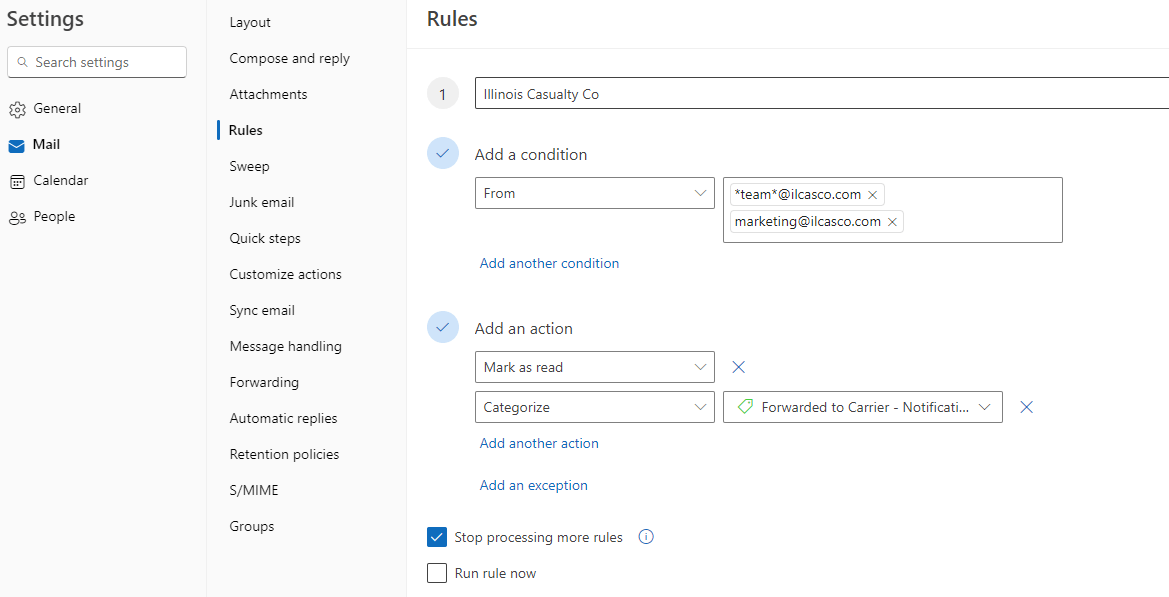This screenshot has height=597, width=1169.
Task: Open the From condition dropdown
Action: [x=595, y=193]
